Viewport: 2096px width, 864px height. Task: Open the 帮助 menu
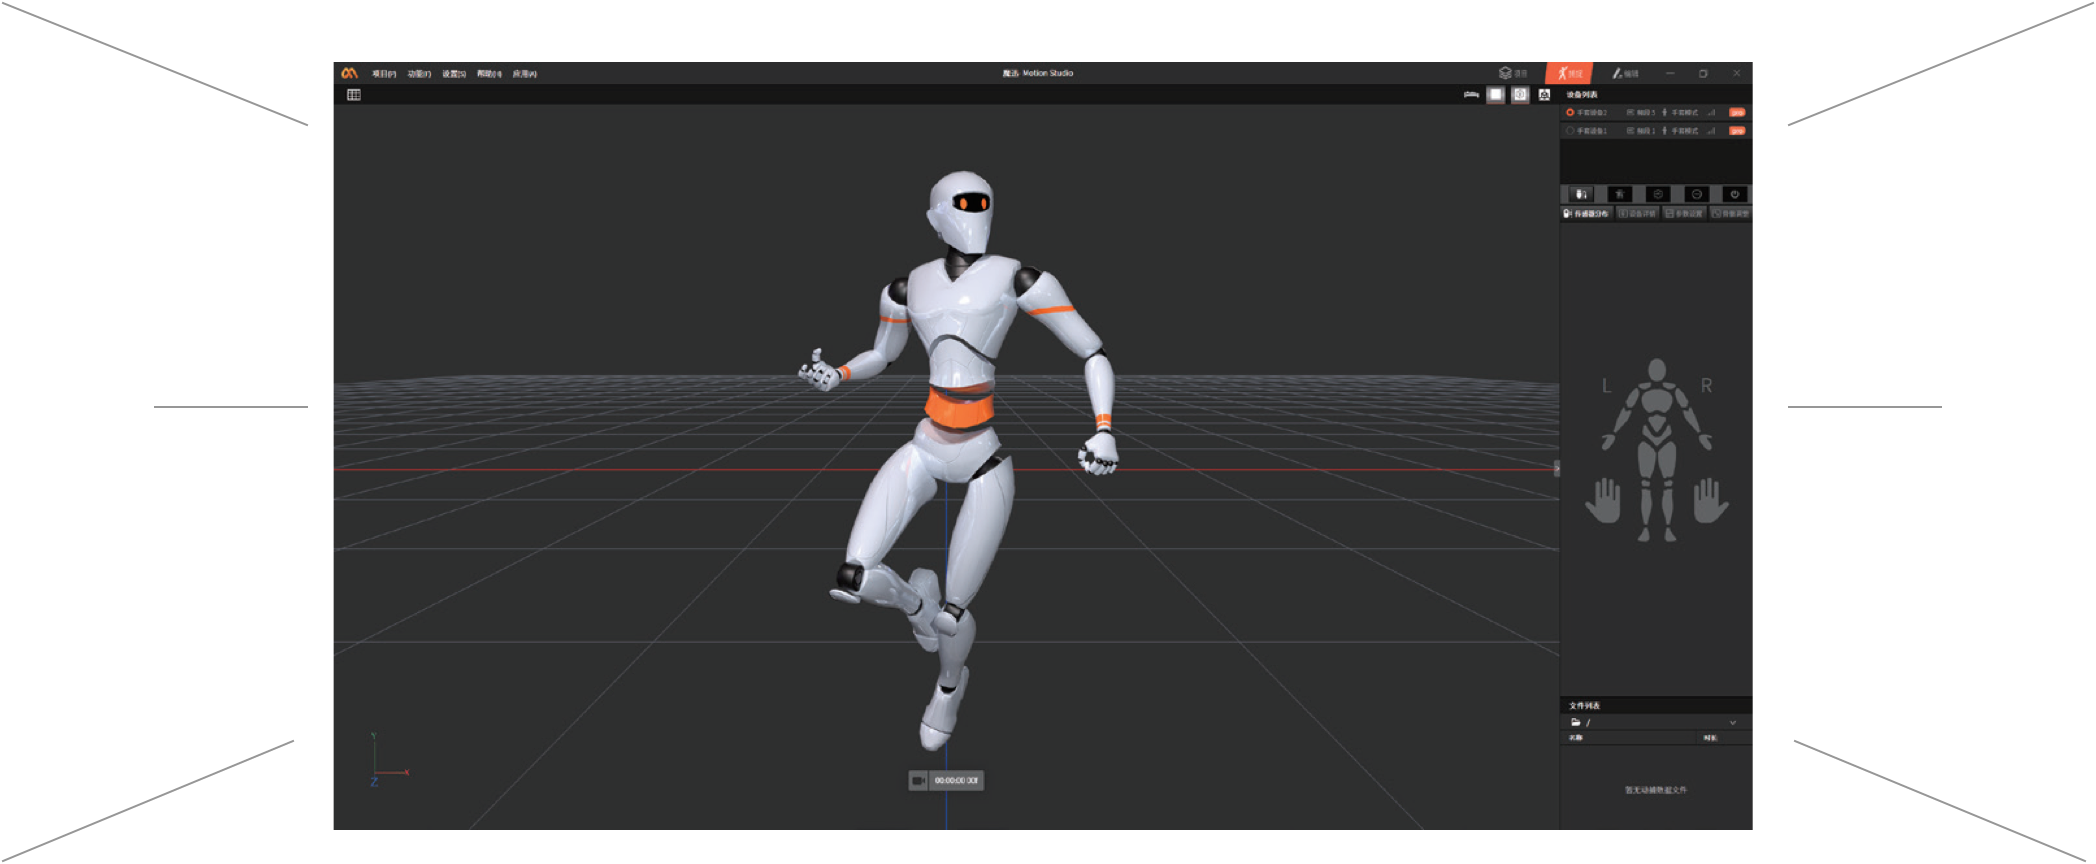(x=489, y=74)
